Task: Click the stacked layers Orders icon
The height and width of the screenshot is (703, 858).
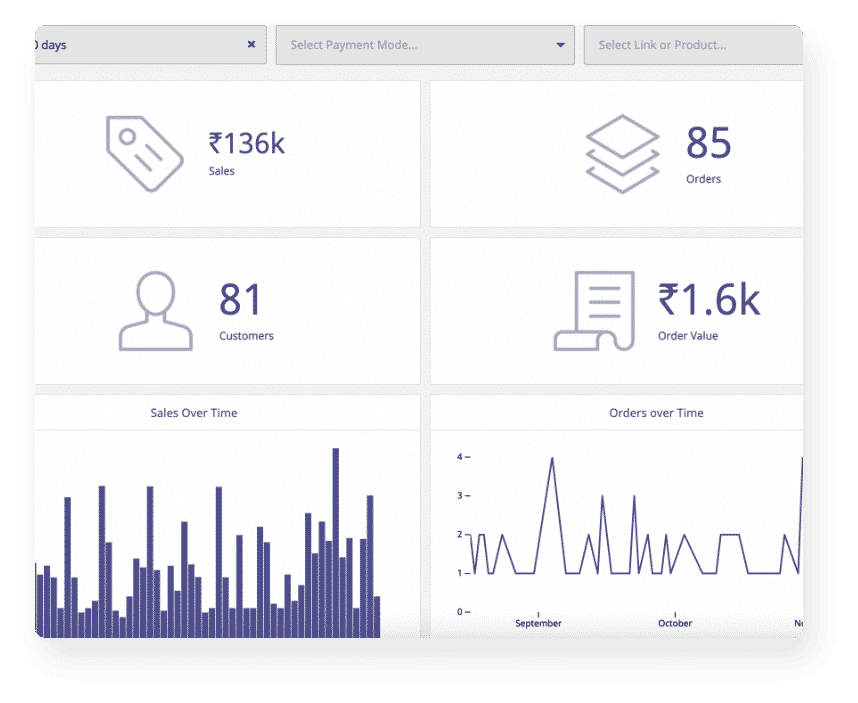Action: coord(622,153)
